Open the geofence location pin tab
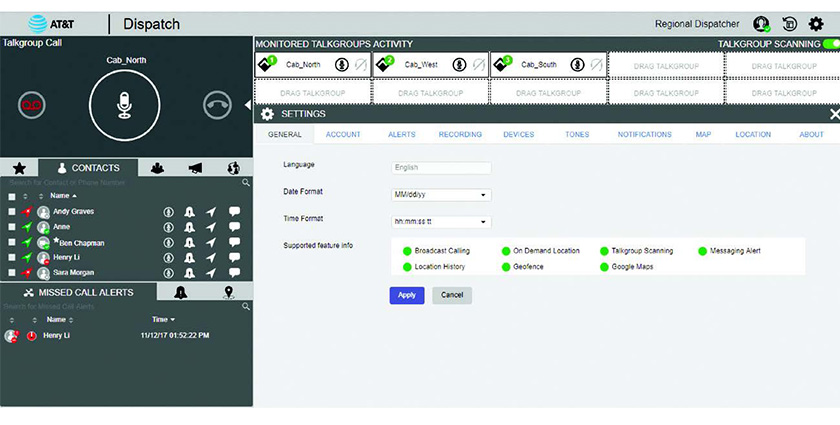 229,293
